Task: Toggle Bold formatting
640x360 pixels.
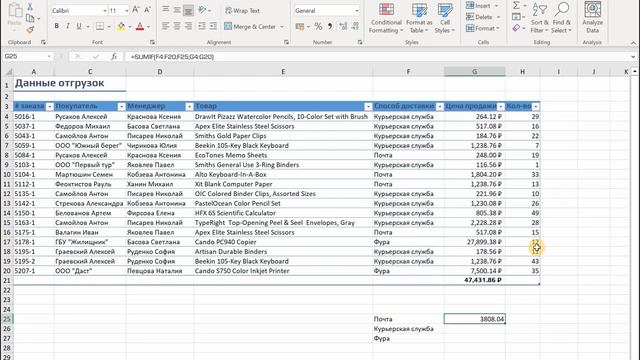Action: pyautogui.click(x=56, y=26)
